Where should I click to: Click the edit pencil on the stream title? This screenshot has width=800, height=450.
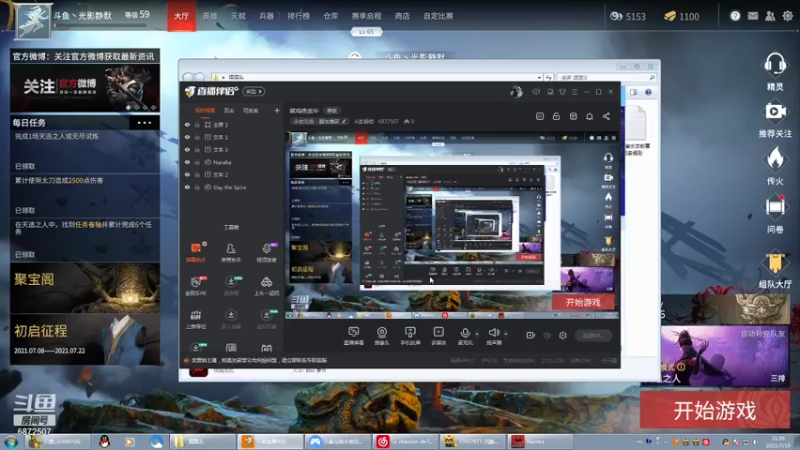tap(344, 121)
